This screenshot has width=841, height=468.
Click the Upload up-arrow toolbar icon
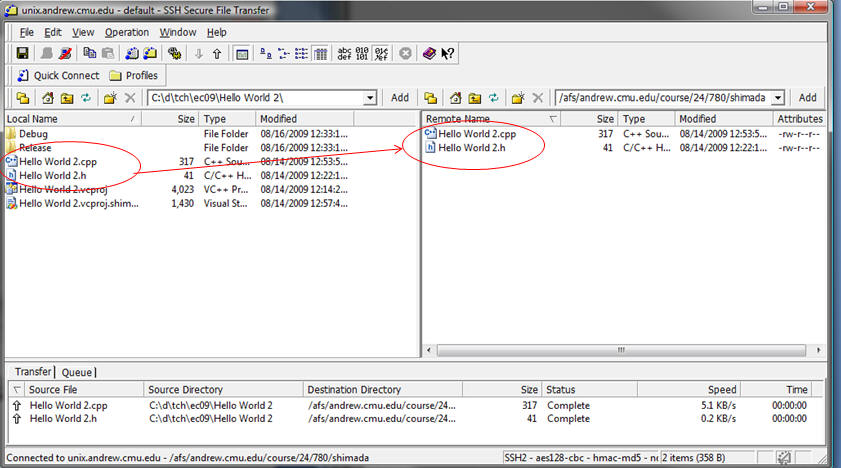click(x=217, y=53)
